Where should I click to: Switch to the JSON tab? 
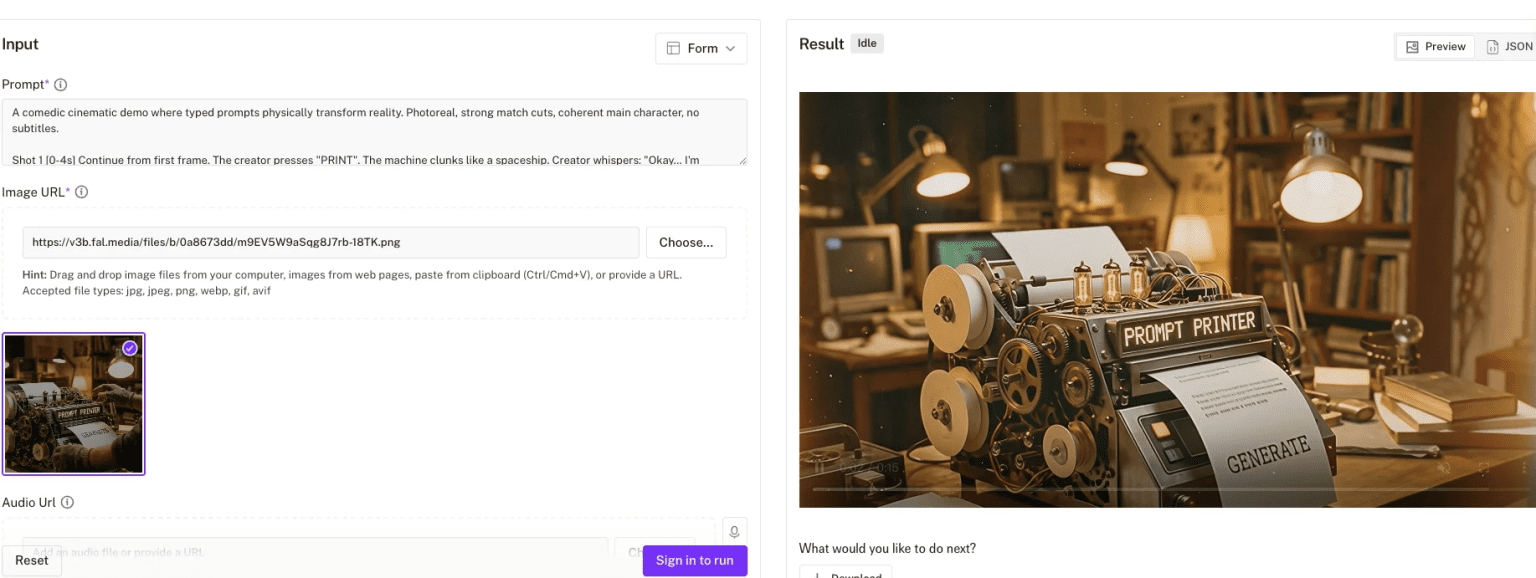[1509, 47]
